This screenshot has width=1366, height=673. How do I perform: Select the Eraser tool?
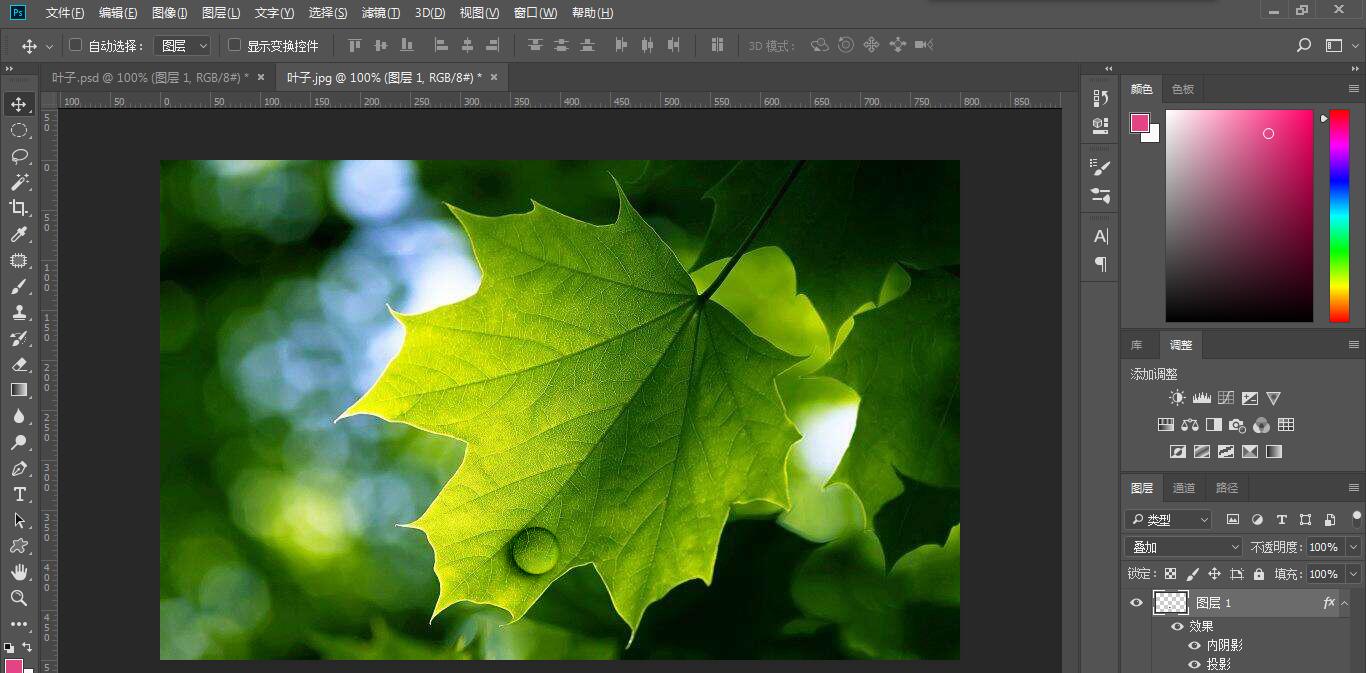pos(19,364)
